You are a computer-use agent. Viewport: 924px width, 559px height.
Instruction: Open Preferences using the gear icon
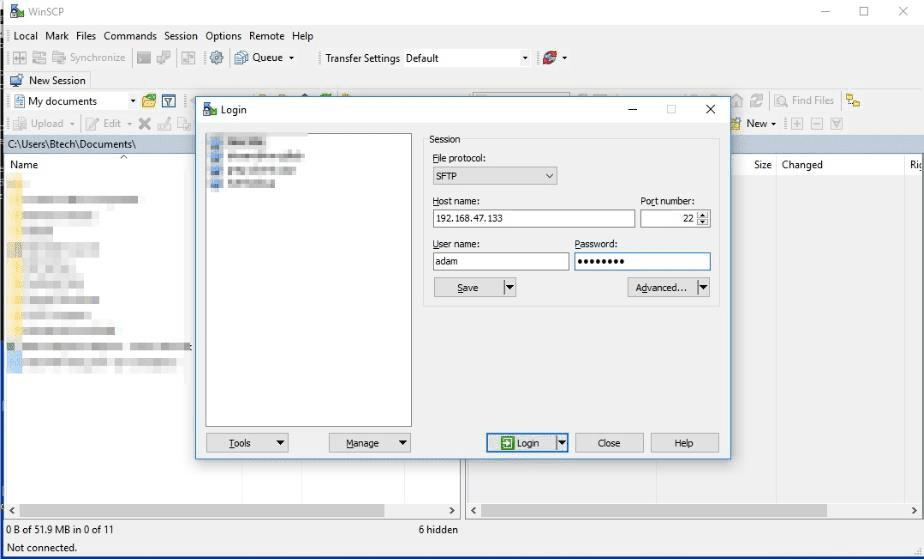[x=216, y=58]
